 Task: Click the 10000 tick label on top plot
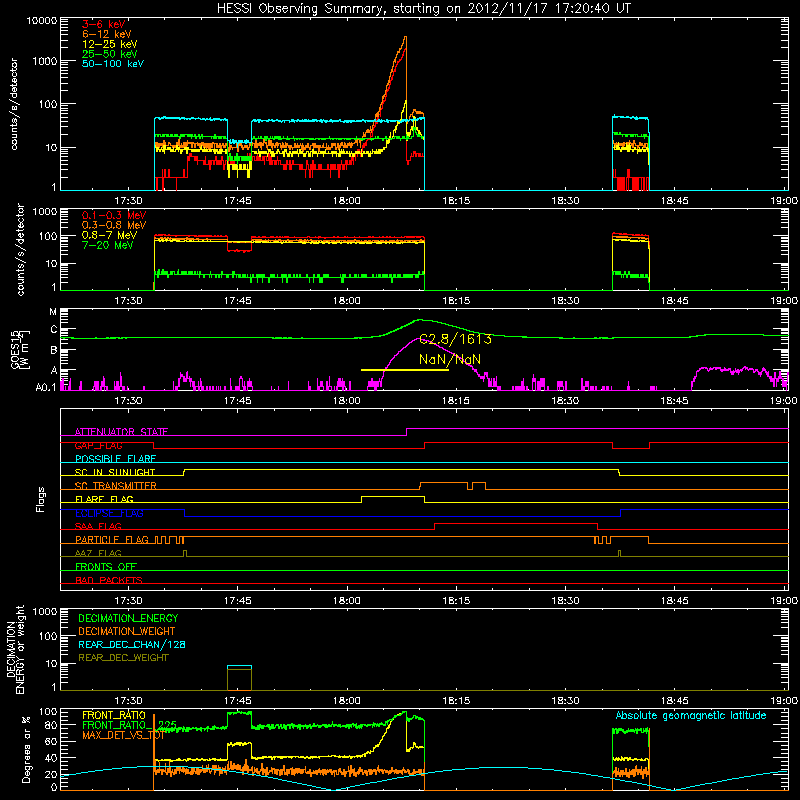42,21
